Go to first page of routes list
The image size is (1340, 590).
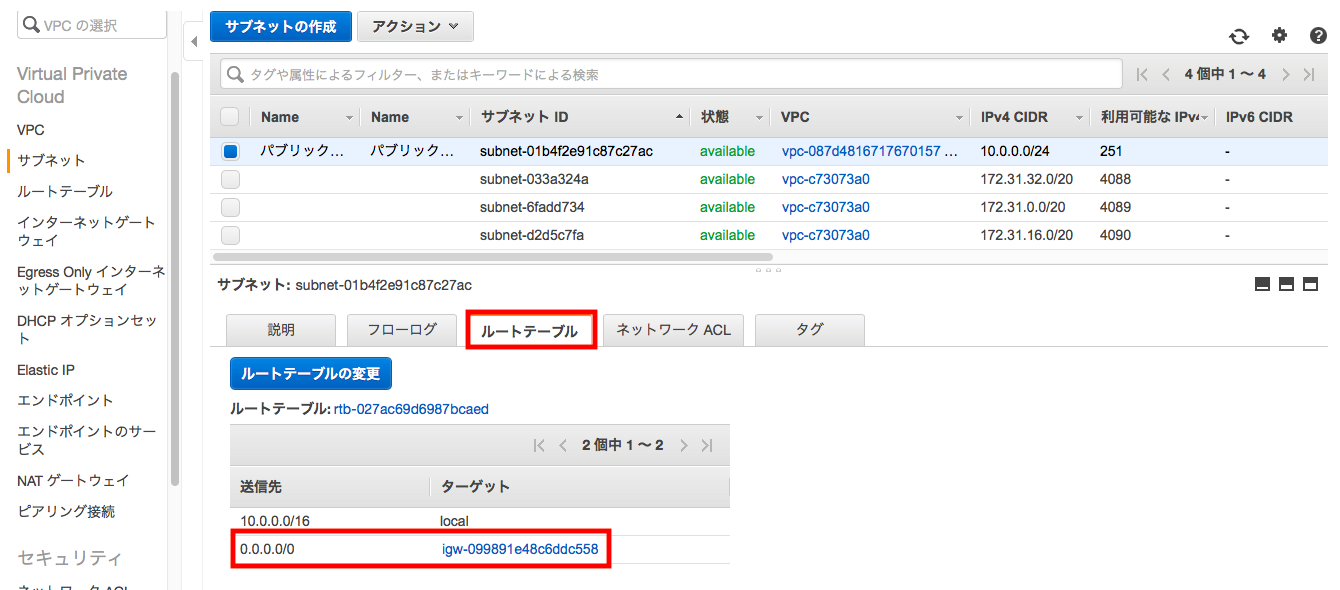[x=540, y=445]
